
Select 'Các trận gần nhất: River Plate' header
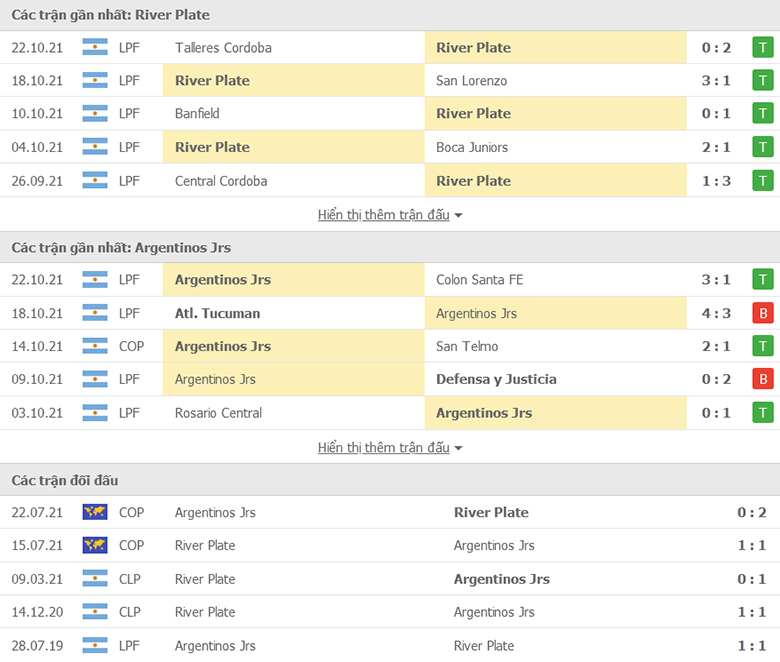(x=111, y=15)
